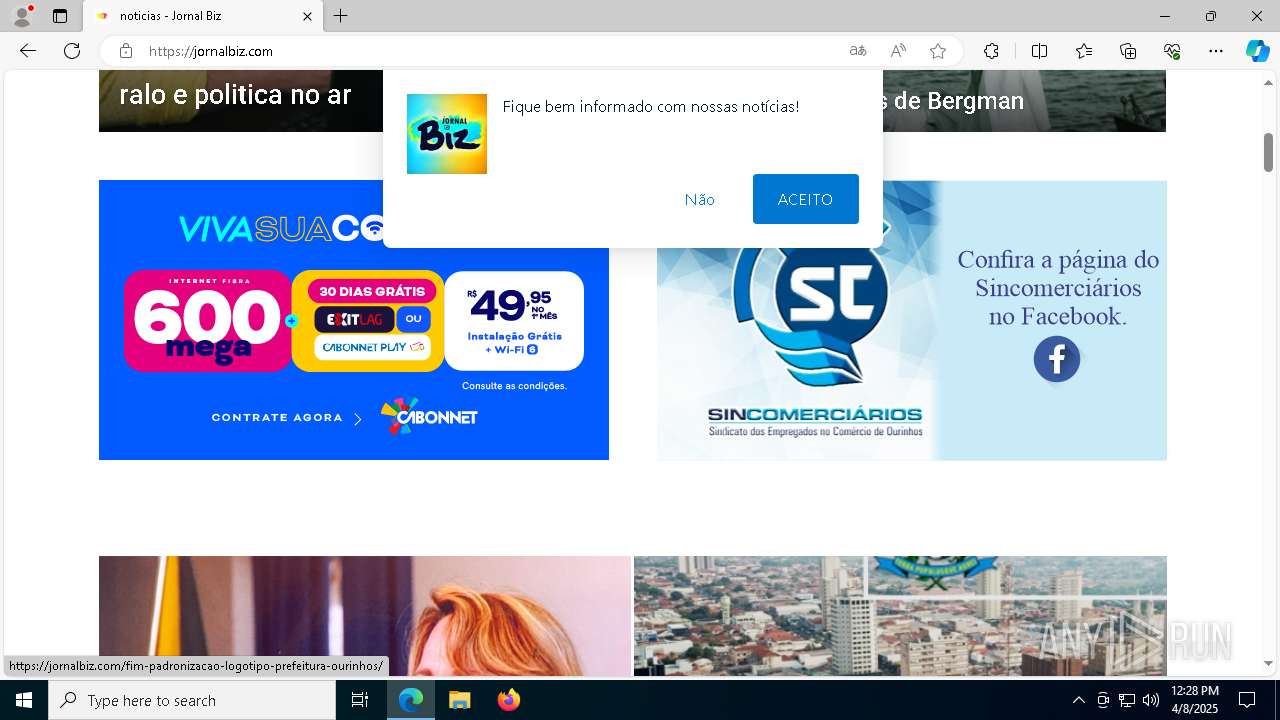The image size is (1280, 720).
Task: Open a new tab with plus
Action: [341, 16]
